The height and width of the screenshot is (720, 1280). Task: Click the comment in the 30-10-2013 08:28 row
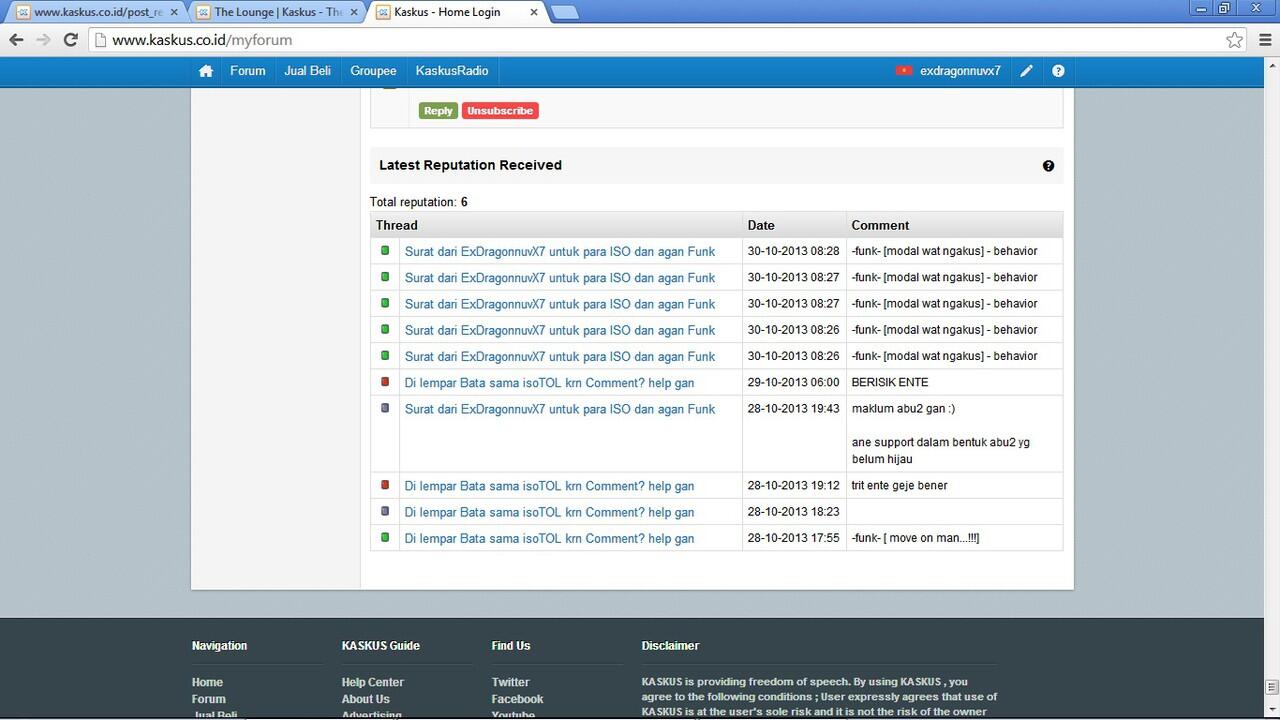(945, 251)
